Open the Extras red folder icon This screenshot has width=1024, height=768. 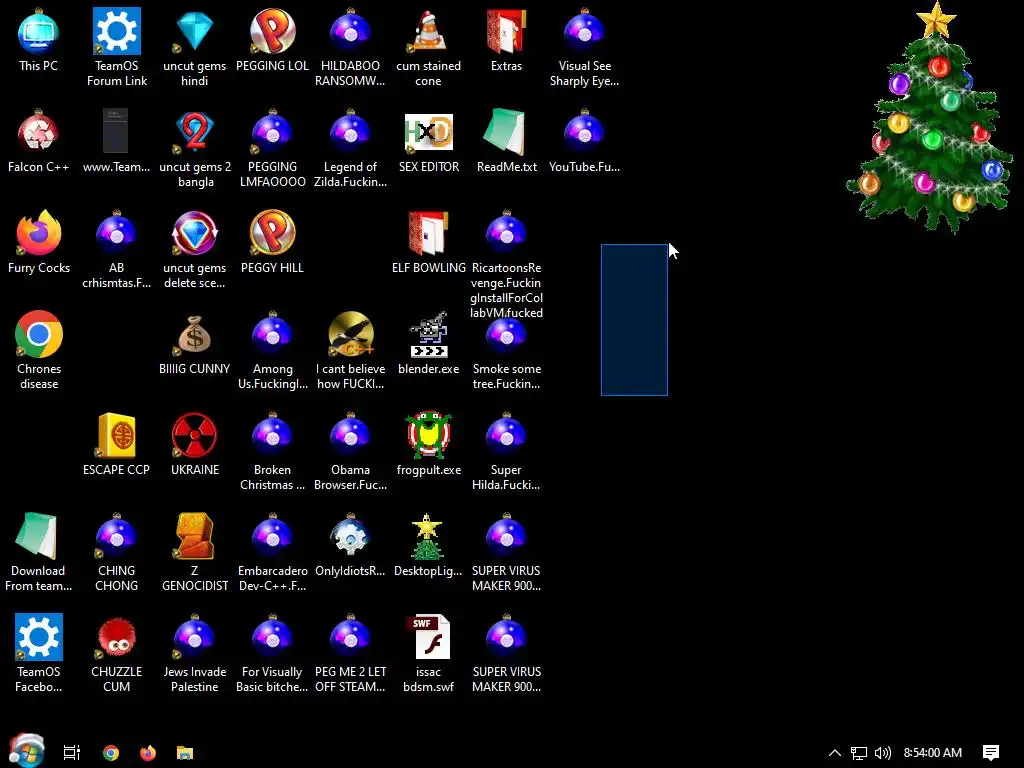click(506, 32)
